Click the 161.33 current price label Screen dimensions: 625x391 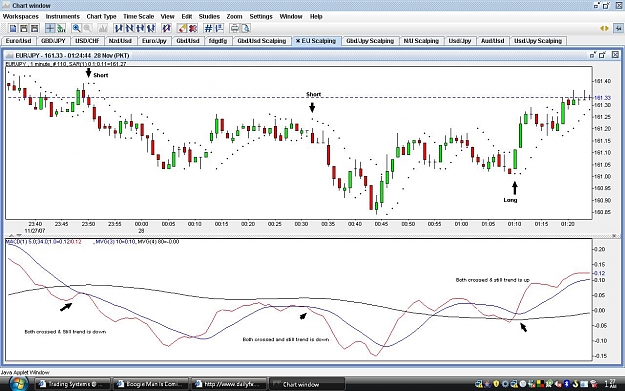[602, 98]
